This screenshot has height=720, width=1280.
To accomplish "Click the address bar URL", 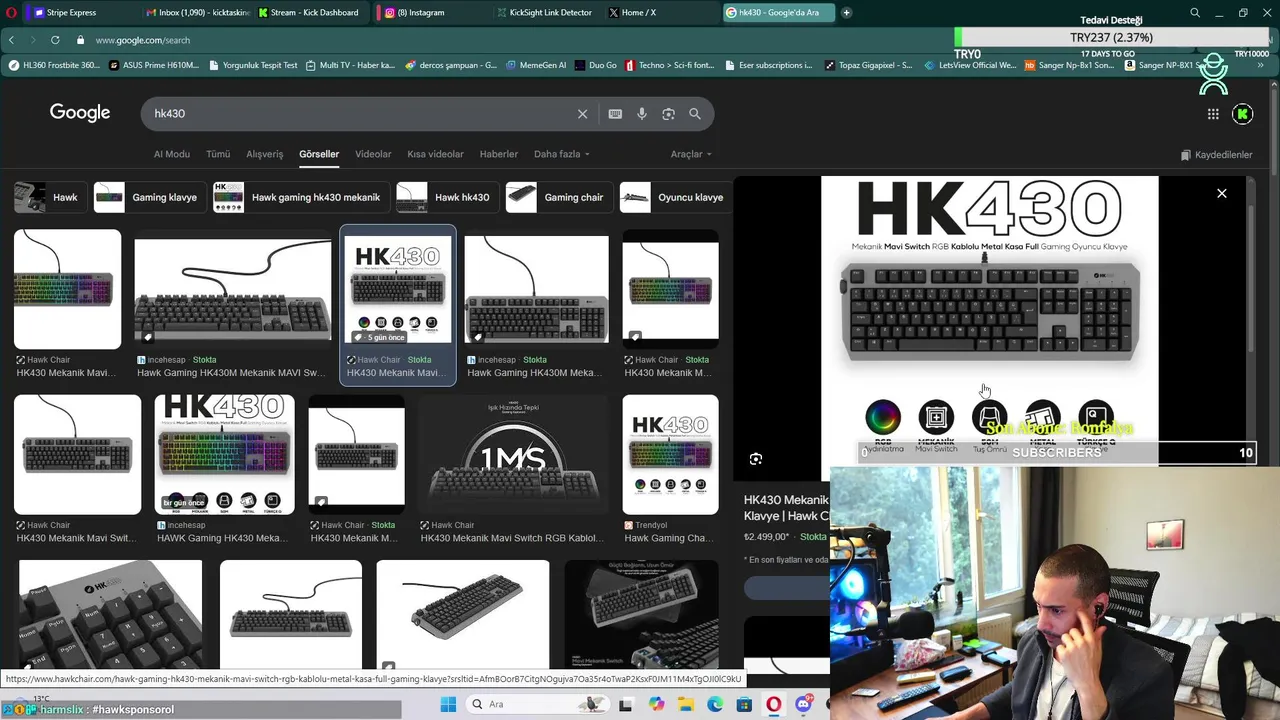I will [143, 40].
